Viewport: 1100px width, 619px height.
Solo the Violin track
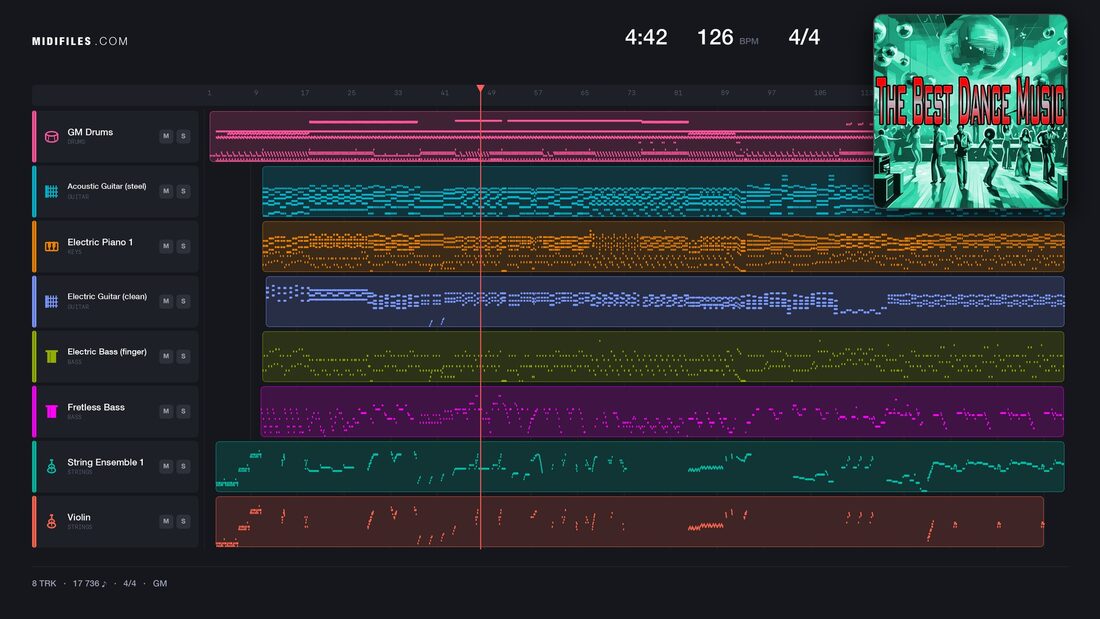point(183,521)
